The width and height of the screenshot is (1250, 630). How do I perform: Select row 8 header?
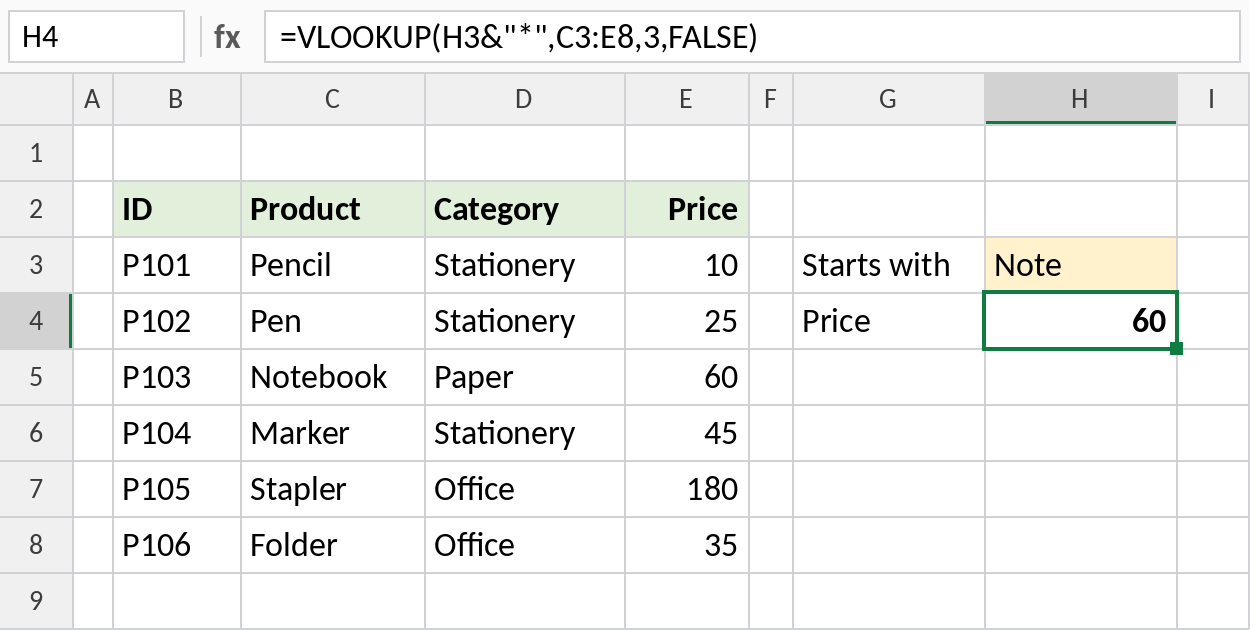tap(37, 545)
